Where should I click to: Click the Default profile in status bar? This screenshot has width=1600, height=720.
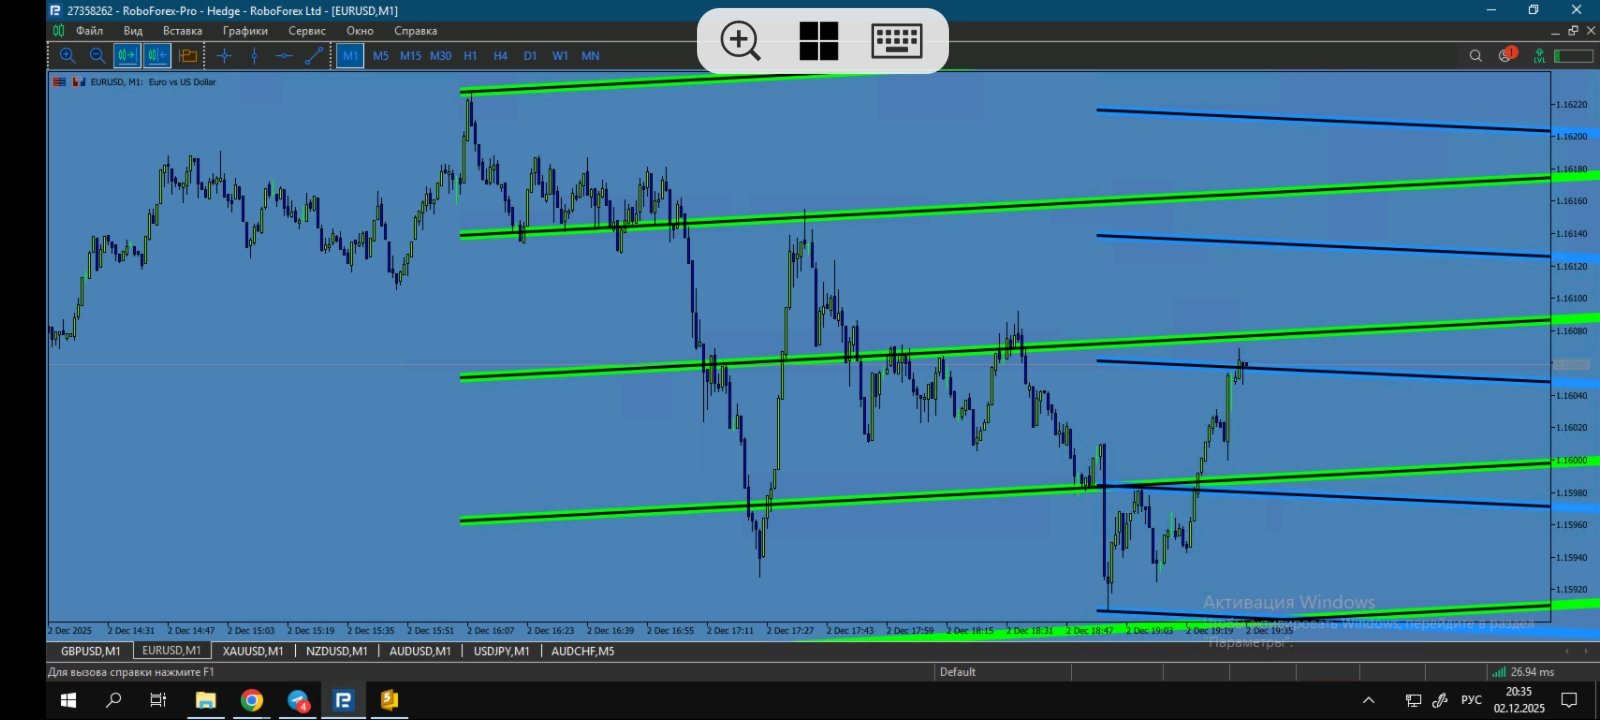[958, 672]
